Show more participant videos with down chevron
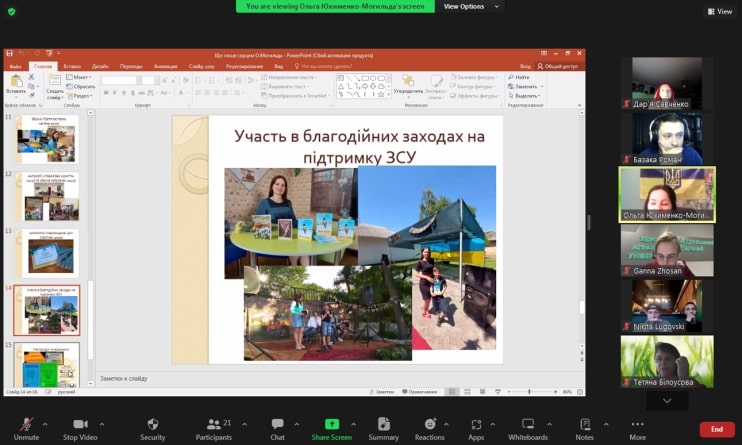The width and height of the screenshot is (742, 445). click(667, 401)
